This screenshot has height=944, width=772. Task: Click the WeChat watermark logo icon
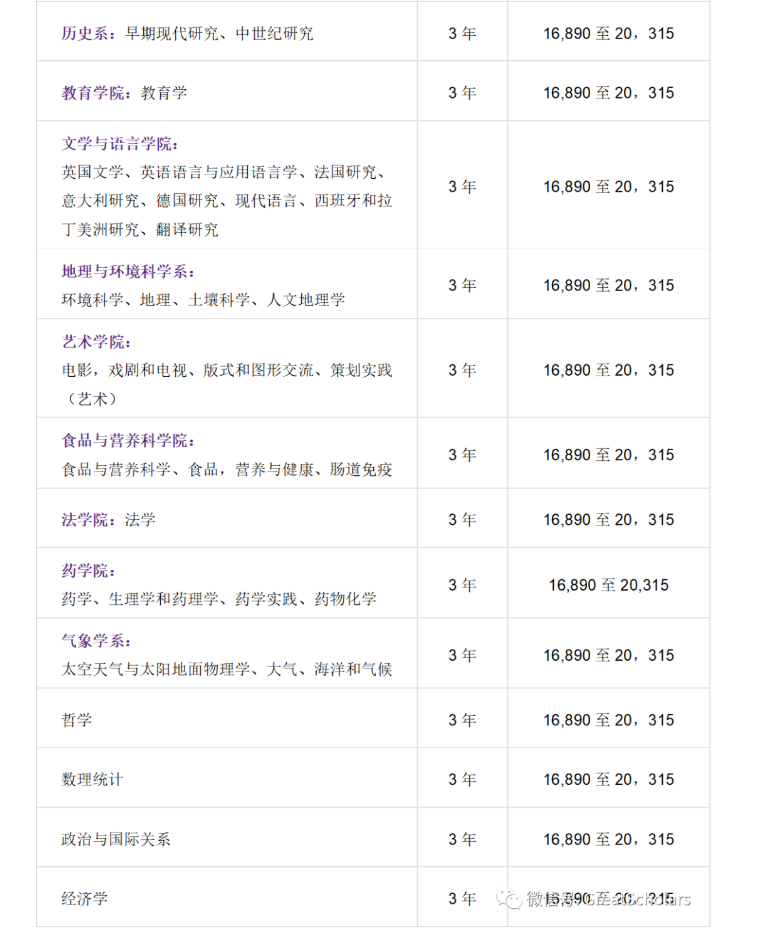509,899
